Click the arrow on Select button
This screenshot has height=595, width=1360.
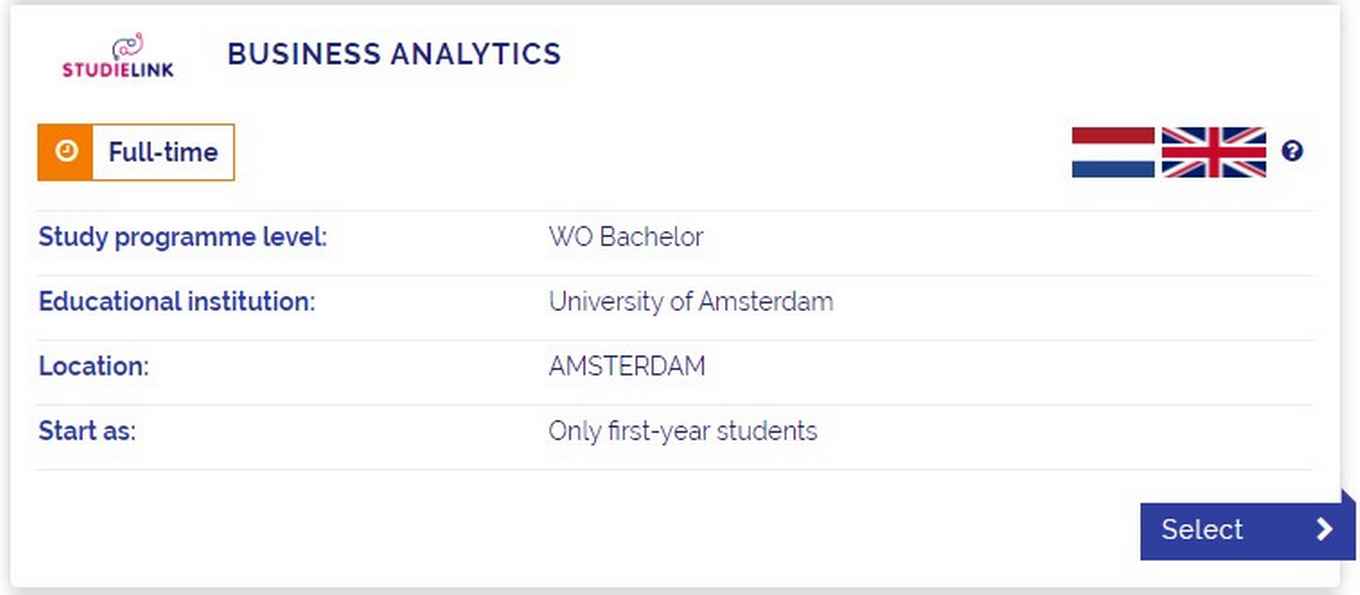(1325, 529)
